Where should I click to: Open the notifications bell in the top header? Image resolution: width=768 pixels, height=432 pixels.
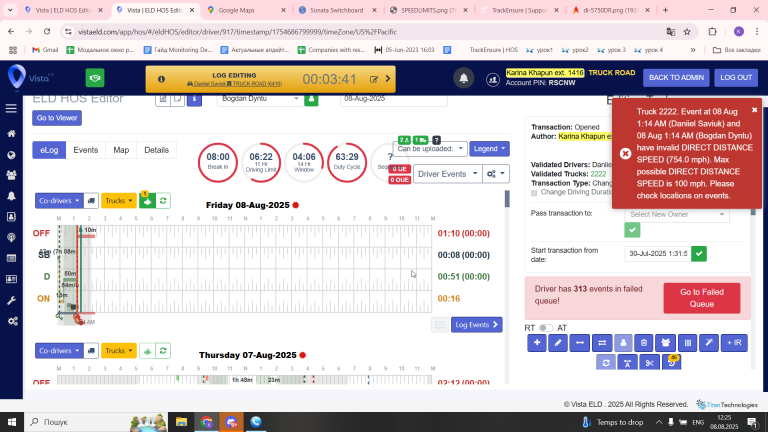(x=463, y=78)
